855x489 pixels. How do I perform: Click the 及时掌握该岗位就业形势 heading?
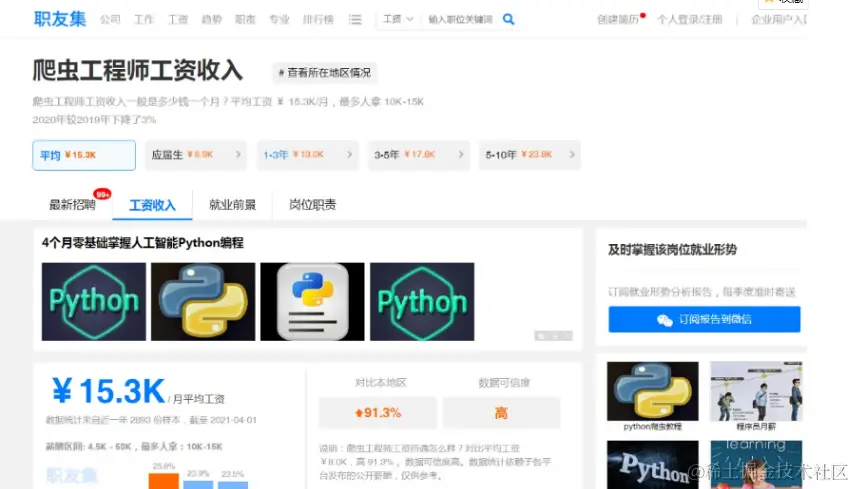tap(672, 250)
